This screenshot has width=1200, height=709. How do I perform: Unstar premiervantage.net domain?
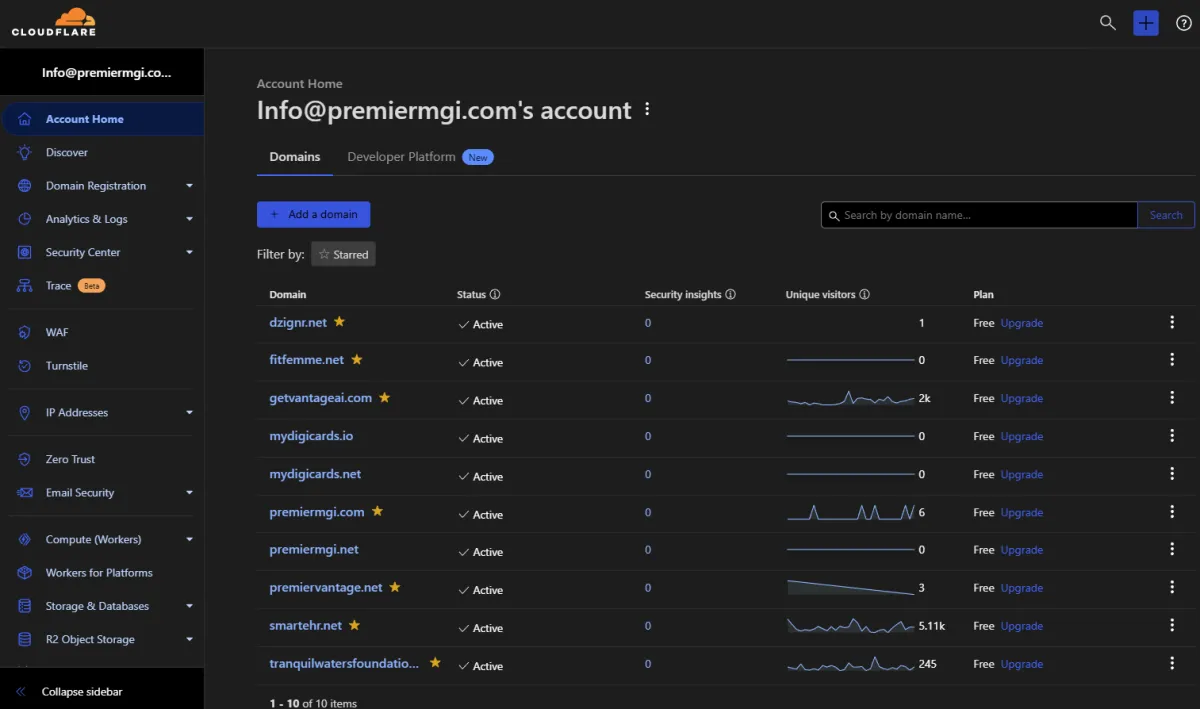(x=395, y=587)
